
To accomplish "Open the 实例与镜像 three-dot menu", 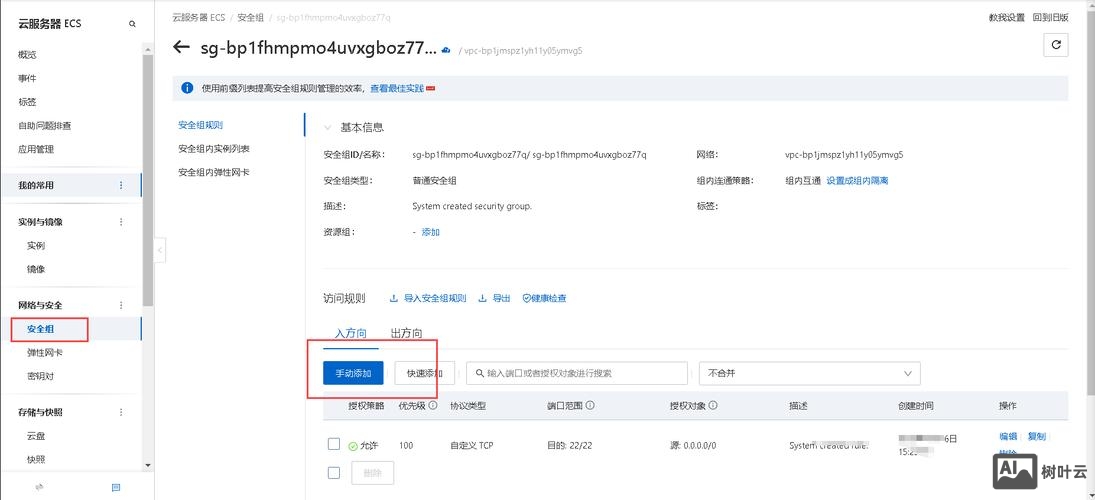I will click(121, 222).
